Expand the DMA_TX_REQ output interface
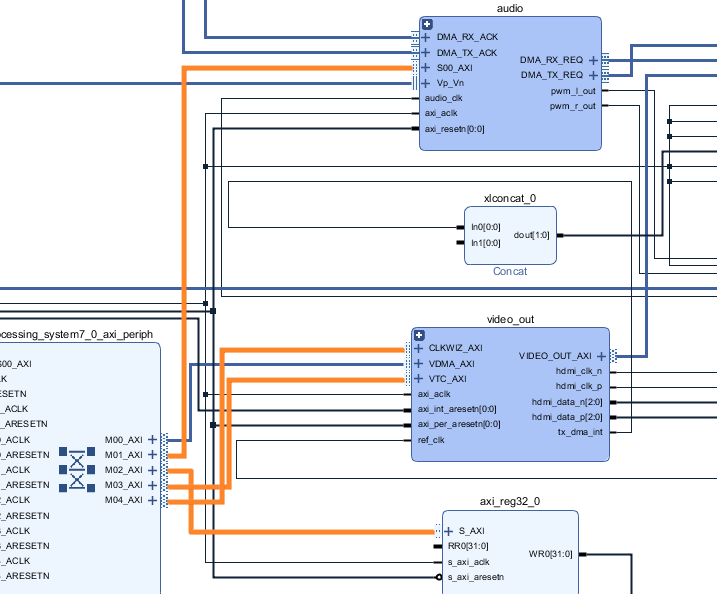The height and width of the screenshot is (594, 717). coord(593,75)
